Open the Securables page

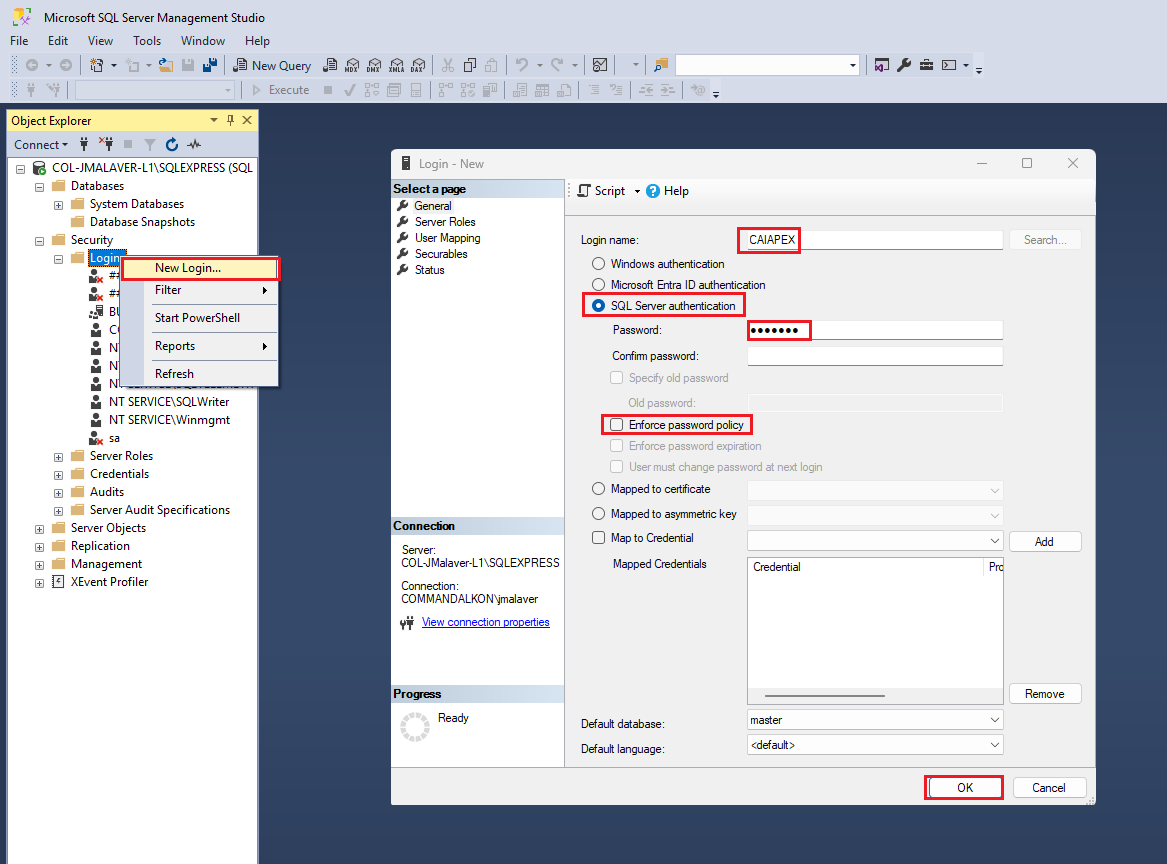coord(441,254)
